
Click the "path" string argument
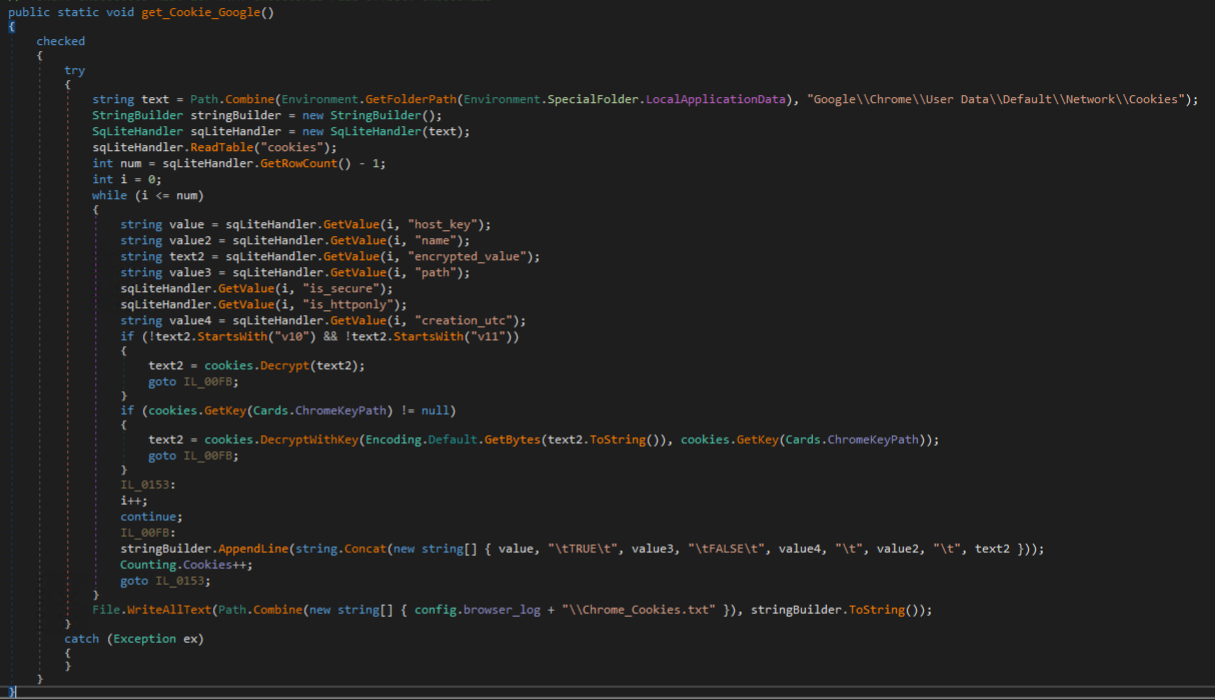(437, 272)
